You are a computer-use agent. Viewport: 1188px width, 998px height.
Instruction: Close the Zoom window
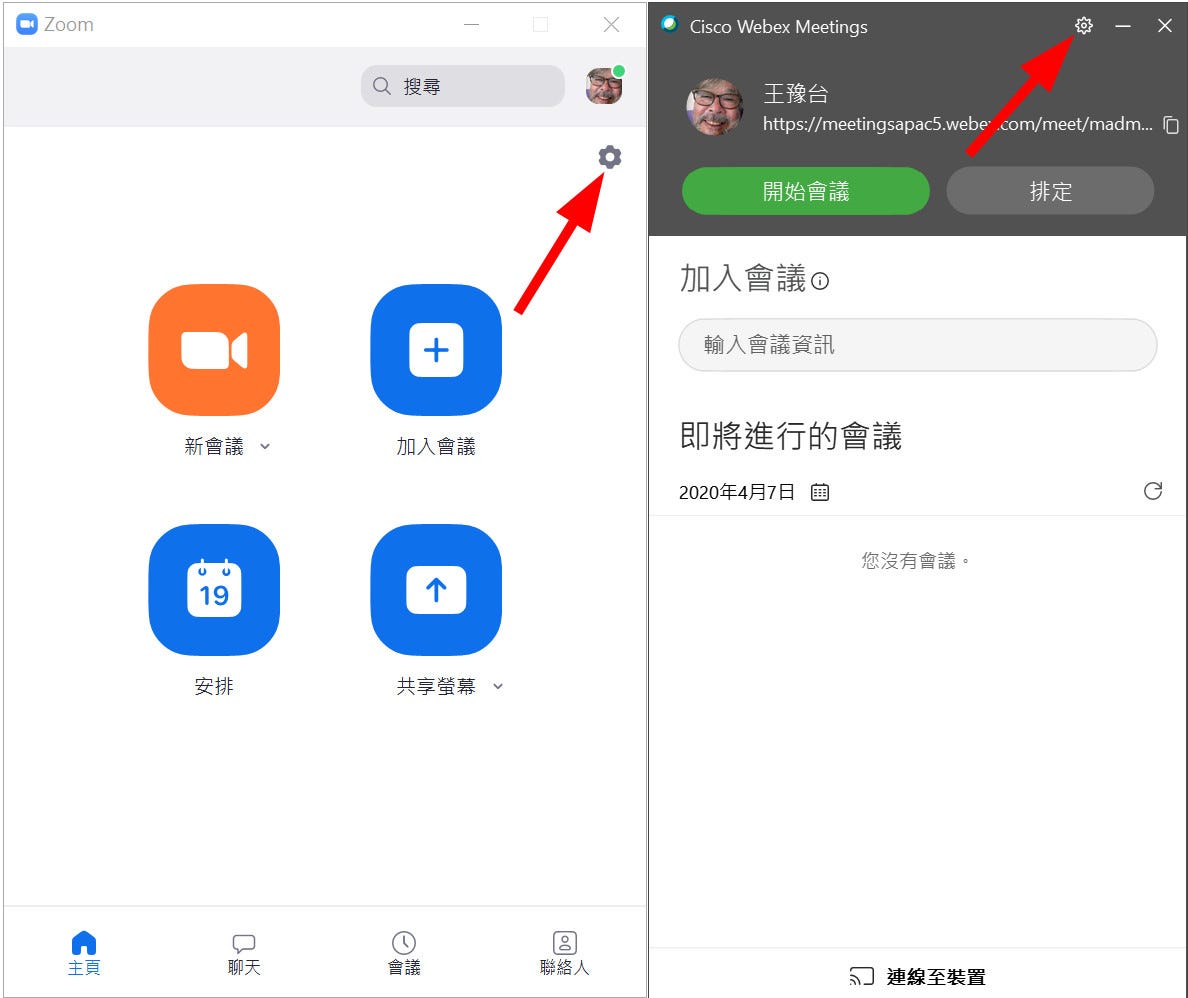(611, 24)
